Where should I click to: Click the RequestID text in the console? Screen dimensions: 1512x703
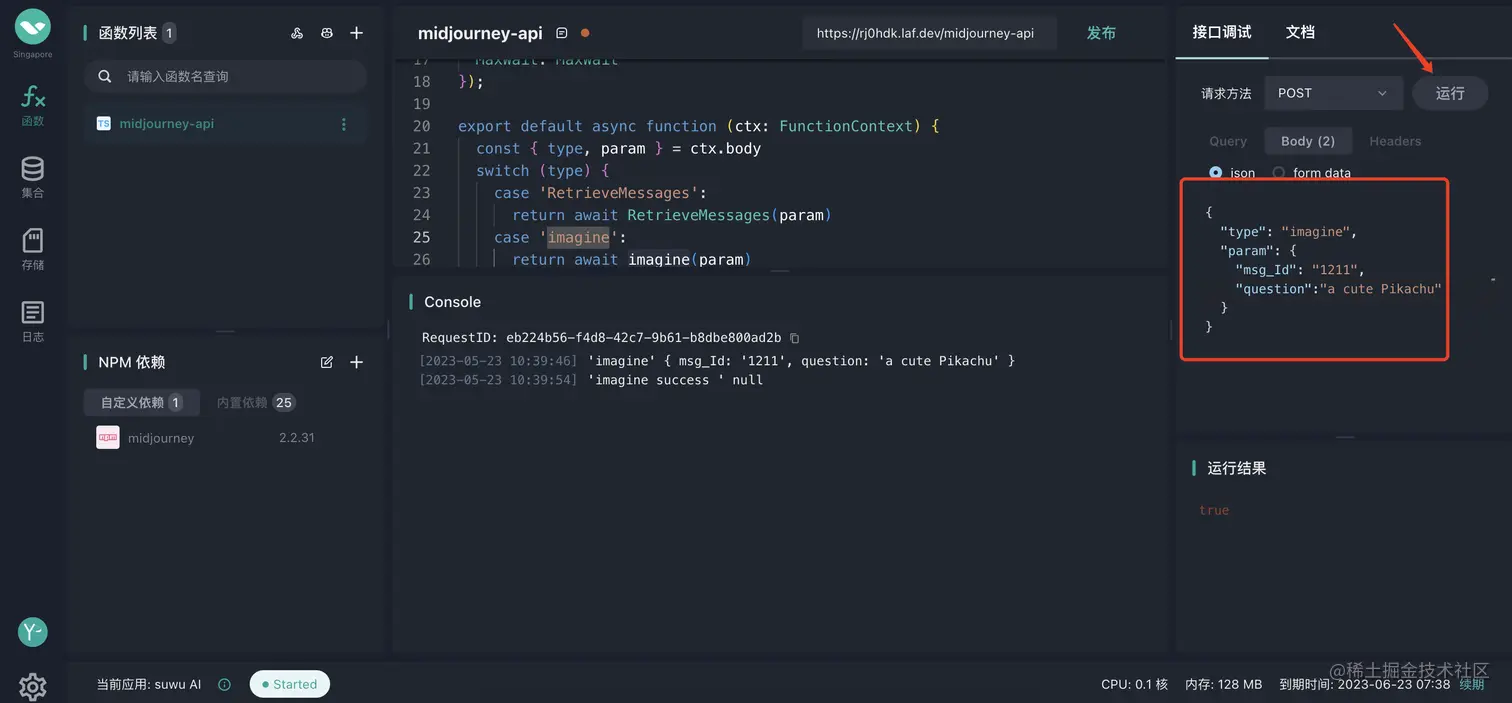coord(602,338)
